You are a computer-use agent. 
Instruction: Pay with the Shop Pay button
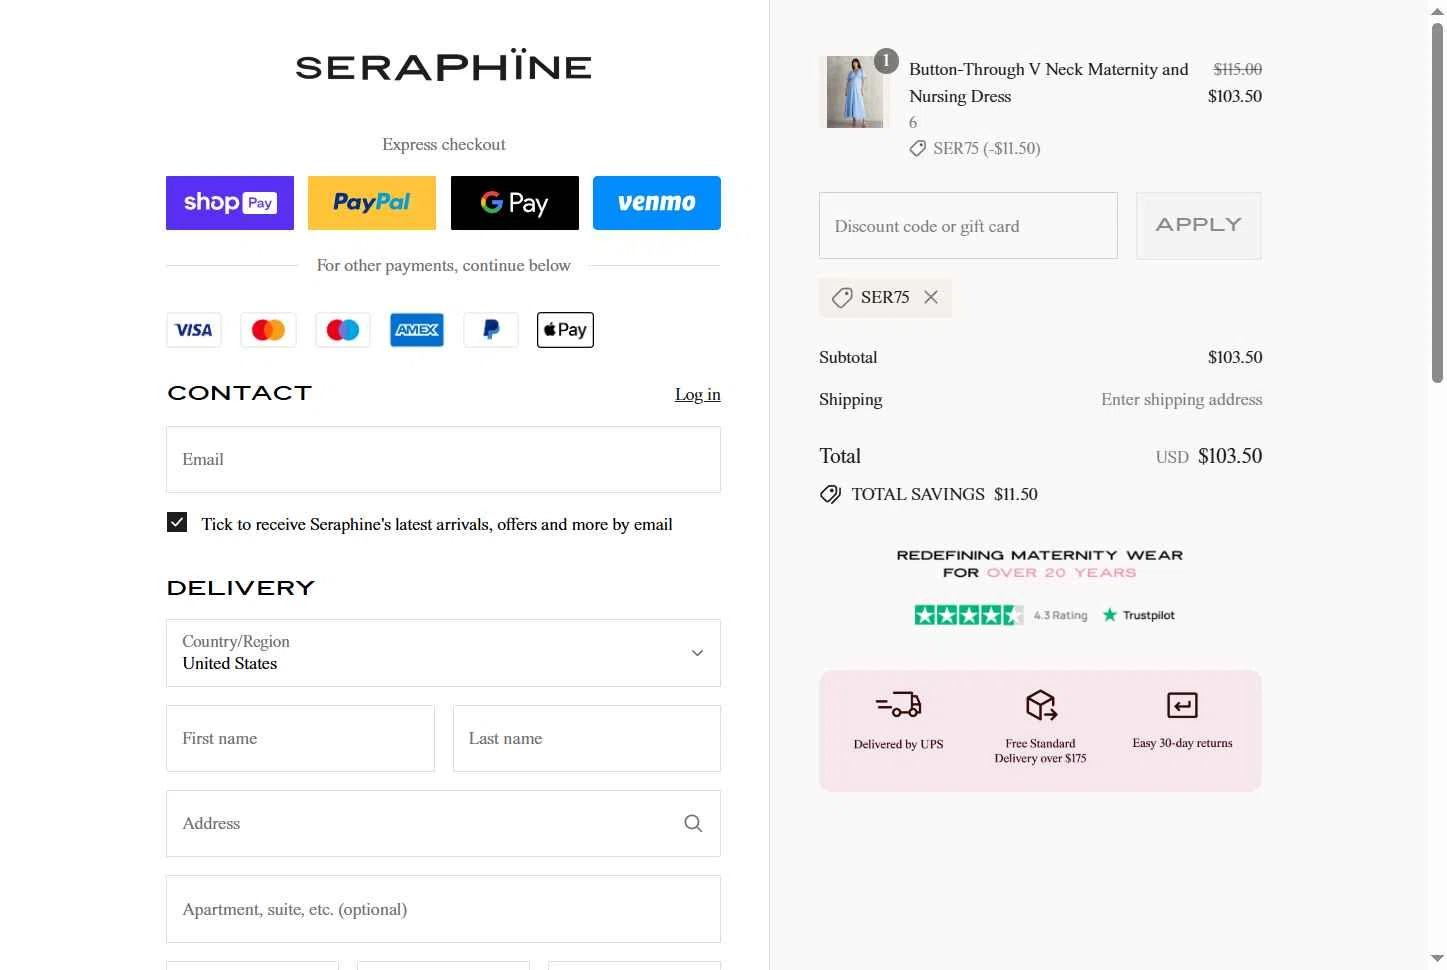[230, 203]
